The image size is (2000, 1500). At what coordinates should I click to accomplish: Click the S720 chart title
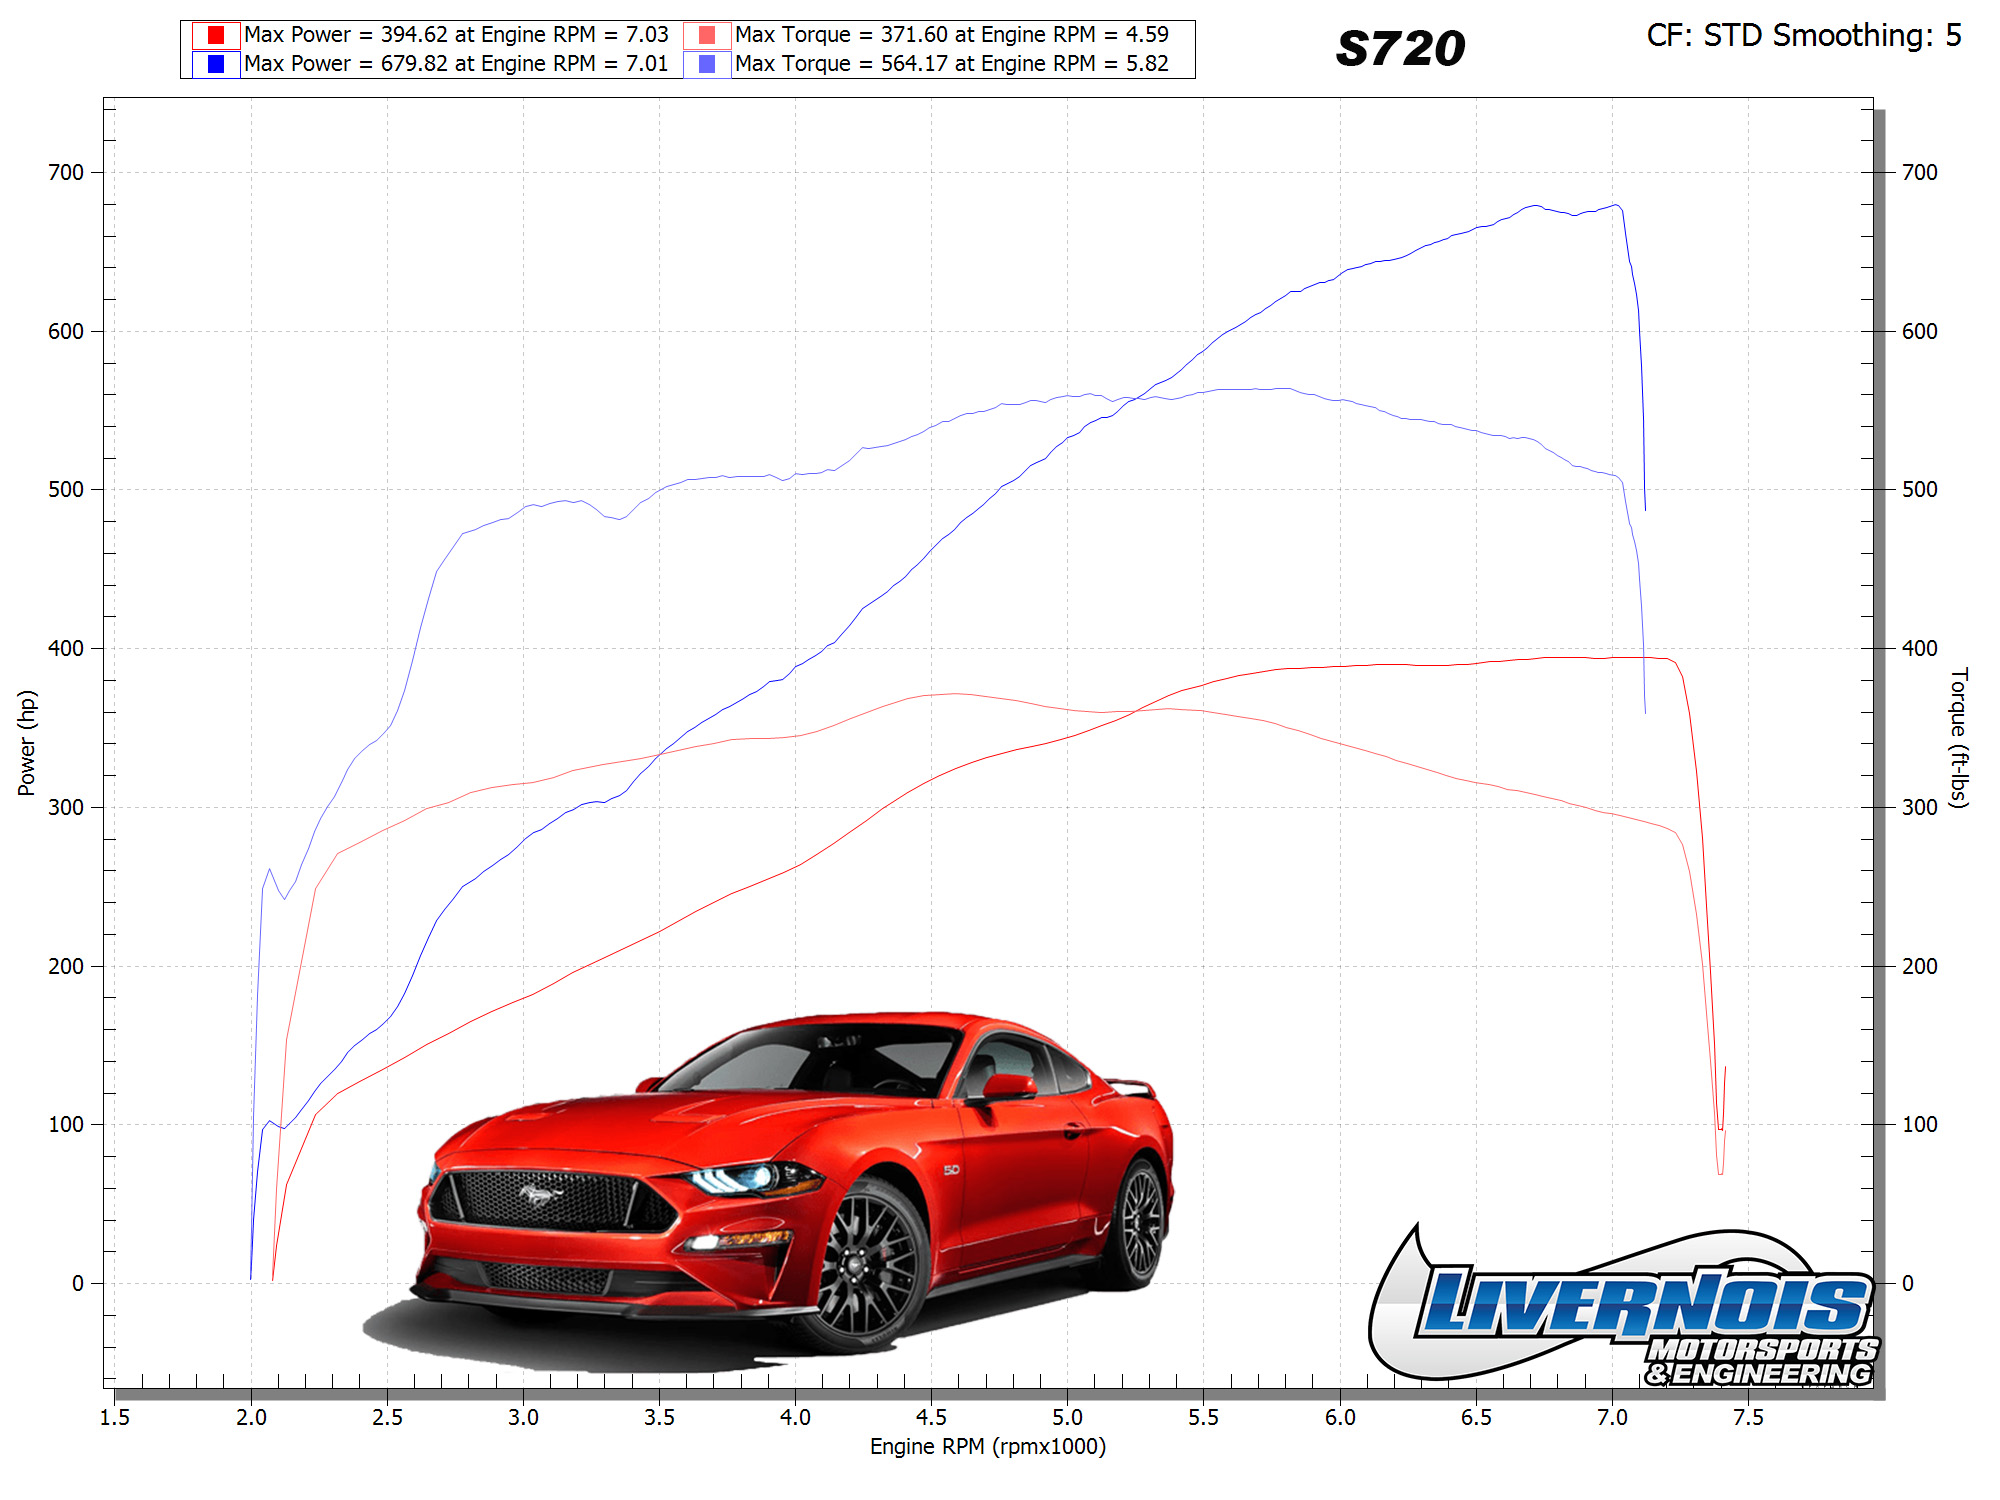coord(1400,49)
